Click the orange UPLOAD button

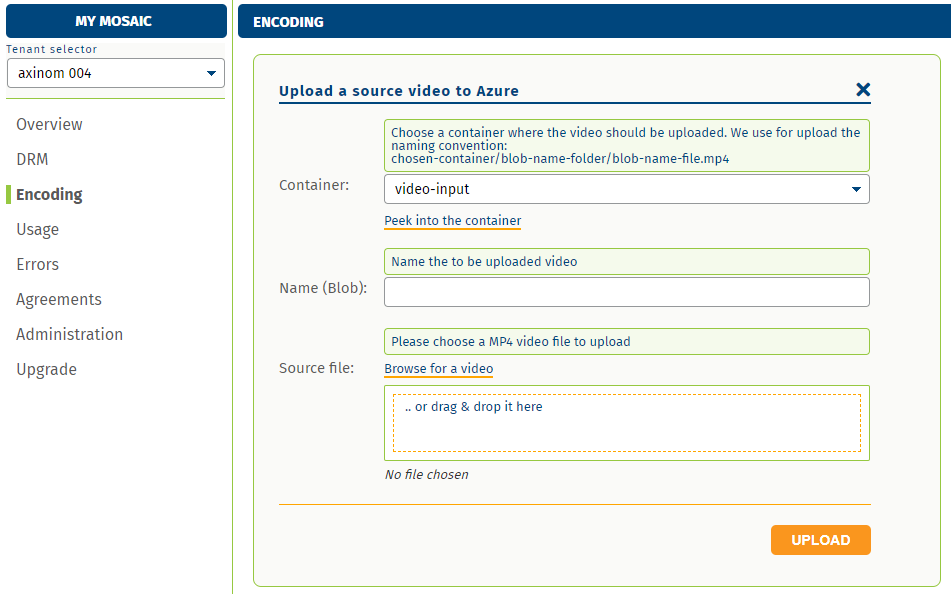click(820, 539)
